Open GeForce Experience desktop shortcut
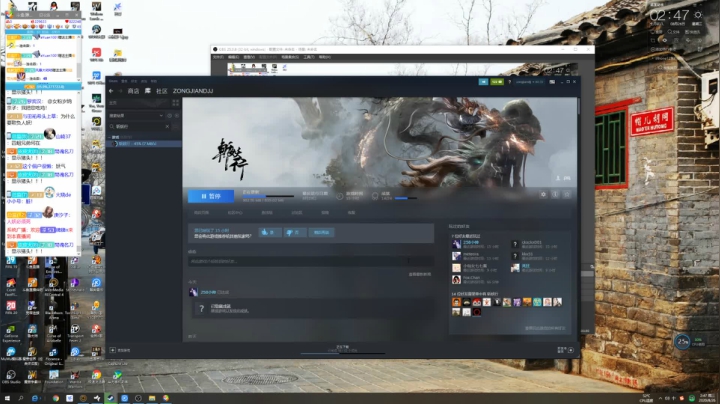Image resolution: width=720 pixels, height=404 pixels. [x=11, y=334]
